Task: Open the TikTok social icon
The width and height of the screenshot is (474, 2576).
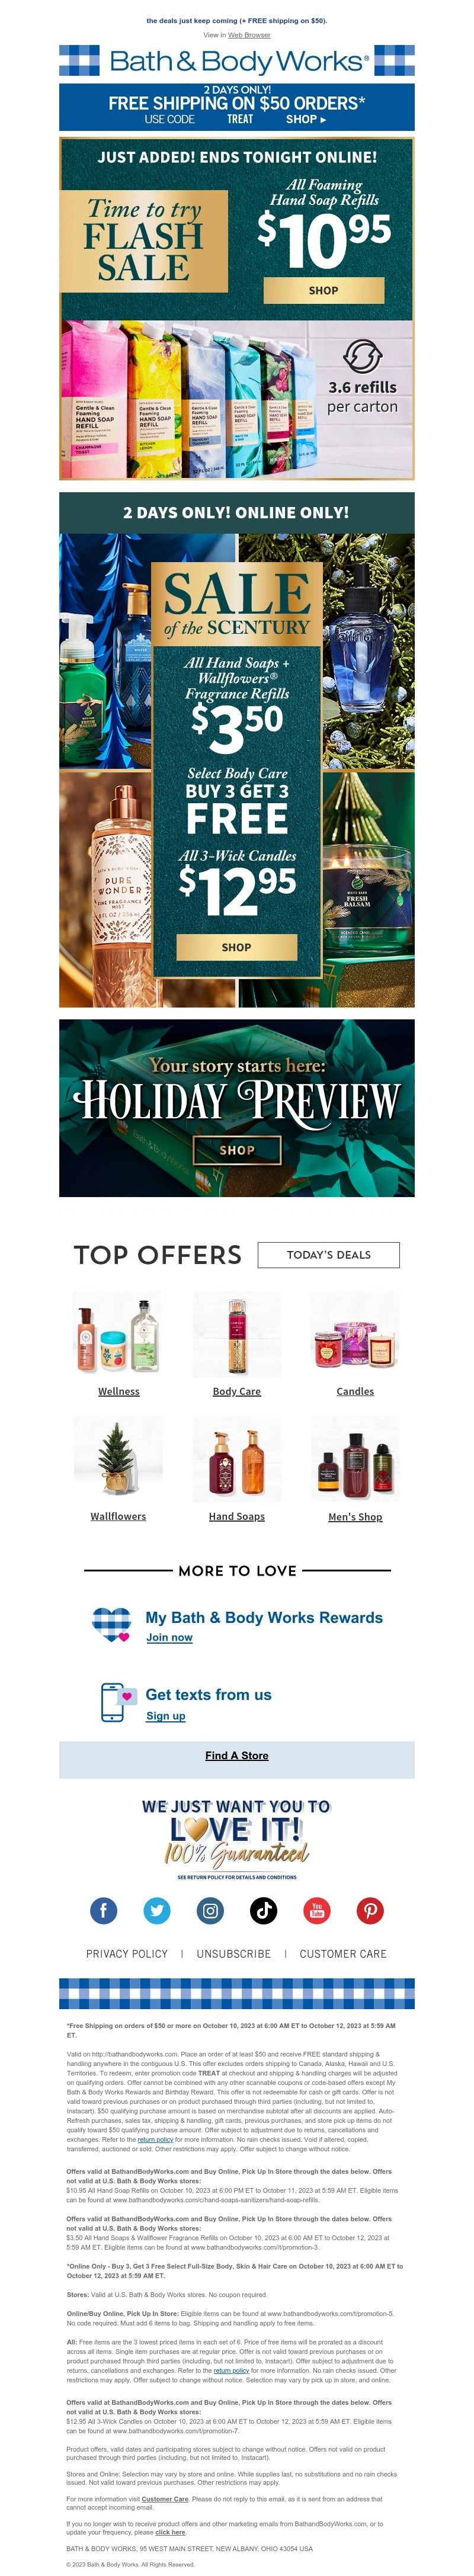Action: pyautogui.click(x=263, y=1910)
